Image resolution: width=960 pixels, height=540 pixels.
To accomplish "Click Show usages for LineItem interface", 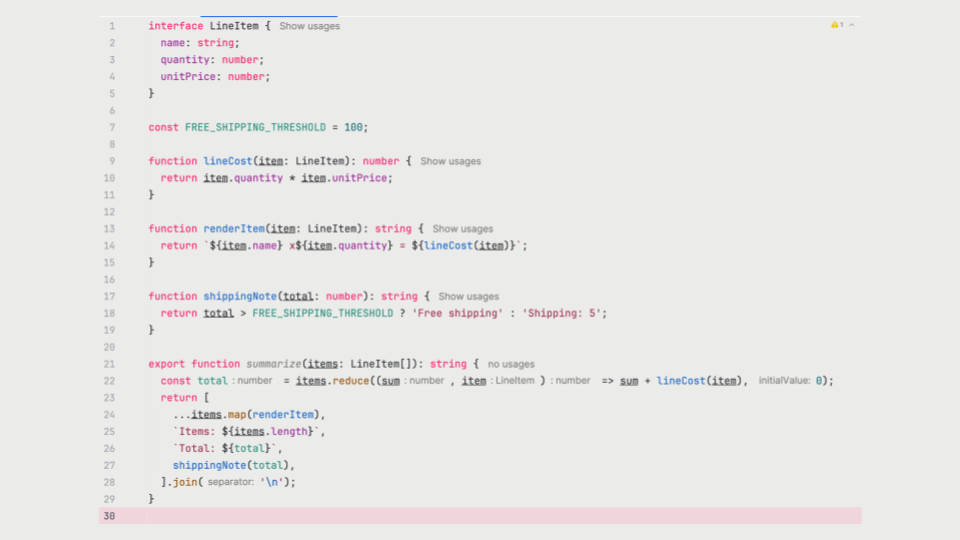I will pyautogui.click(x=309, y=26).
